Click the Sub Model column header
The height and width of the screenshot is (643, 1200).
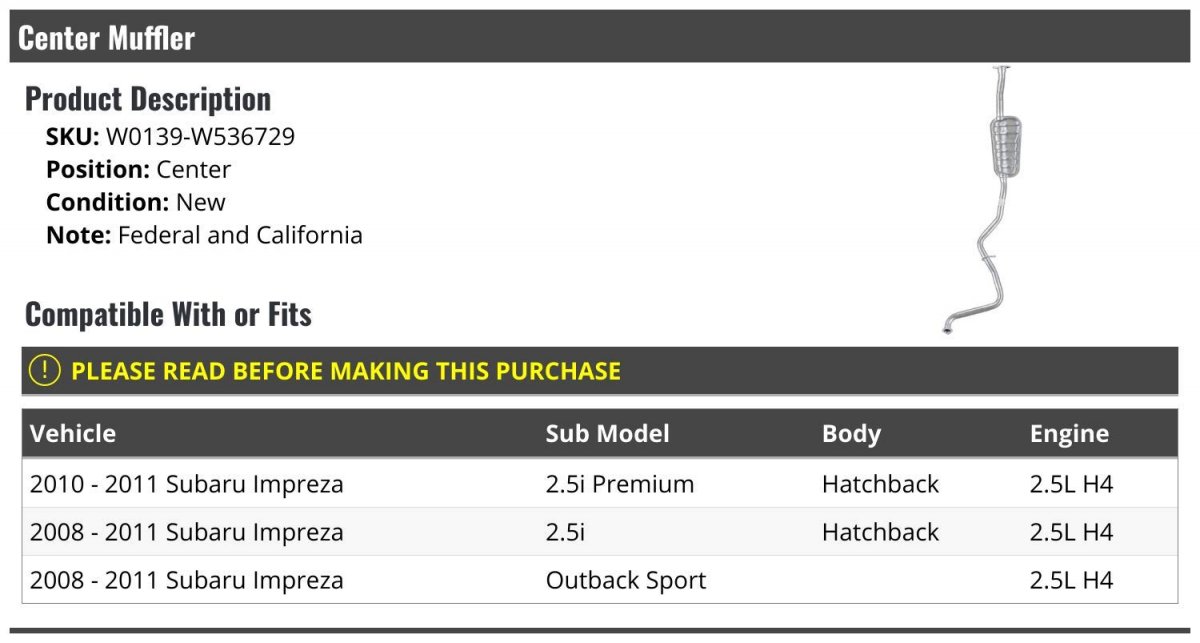click(x=607, y=433)
